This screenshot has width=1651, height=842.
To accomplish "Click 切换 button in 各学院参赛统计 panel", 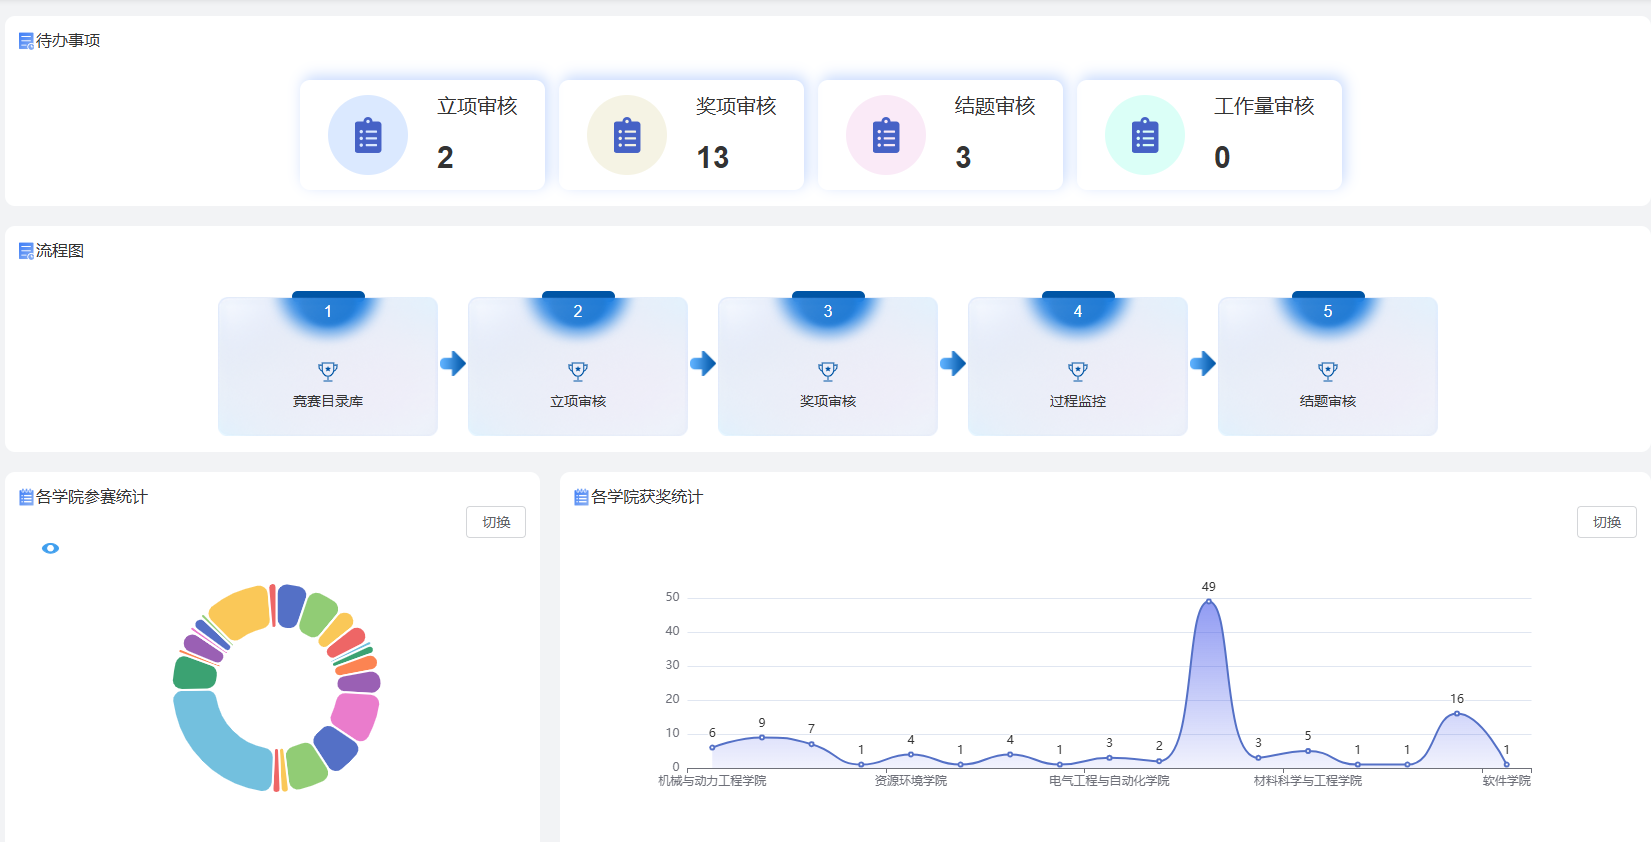I will (496, 522).
